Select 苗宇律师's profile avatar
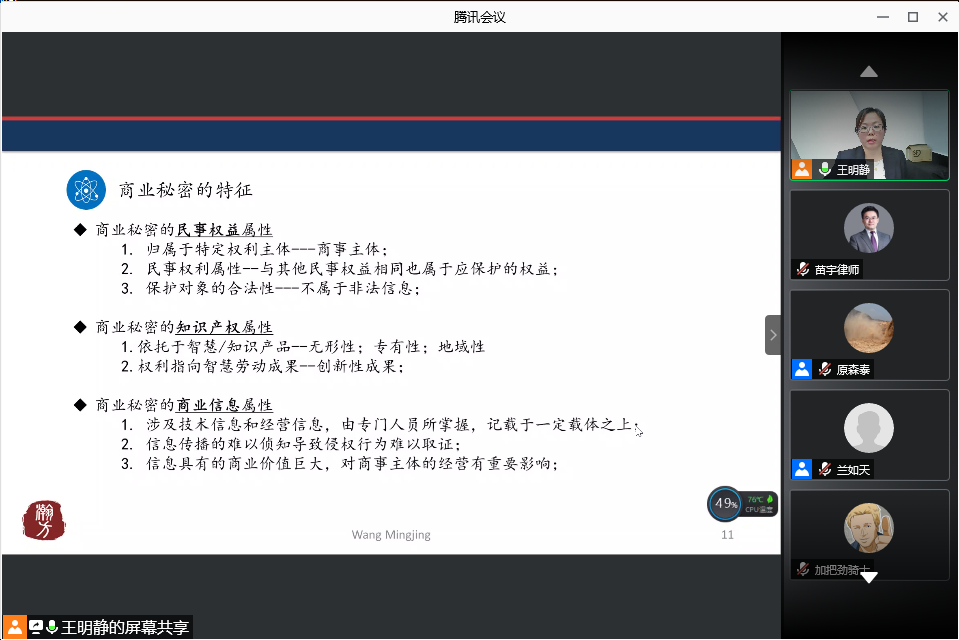 pos(868,228)
